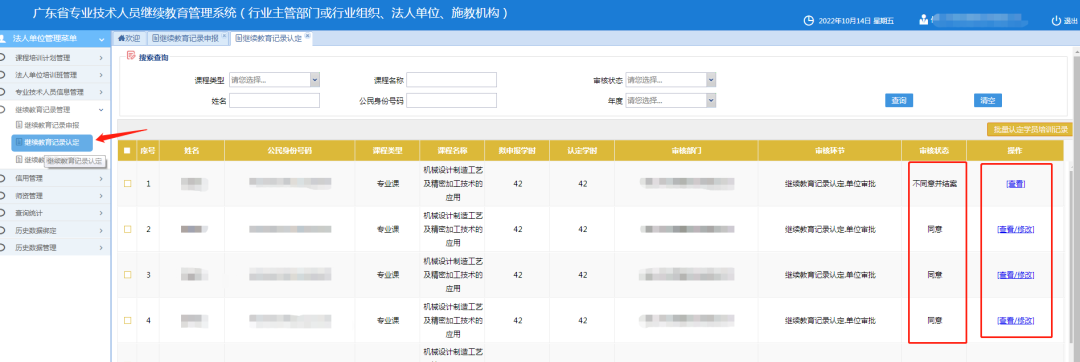This screenshot has width=1080, height=362.
Task: Click circle icon beside 师资管理
Action: [x=3, y=195]
